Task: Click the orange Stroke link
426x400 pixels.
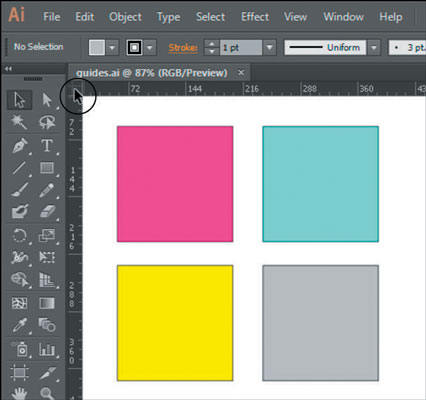Action: [183, 48]
